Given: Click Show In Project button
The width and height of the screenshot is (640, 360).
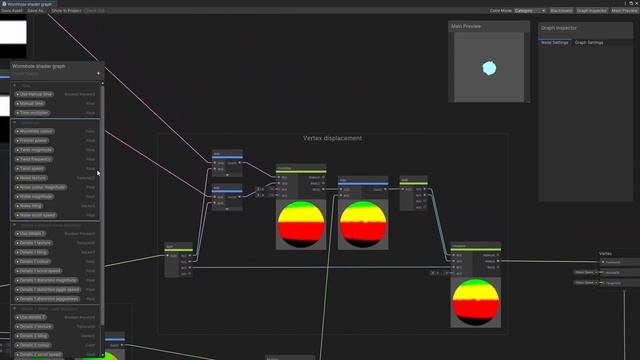Looking at the screenshot, I should click(66, 11).
